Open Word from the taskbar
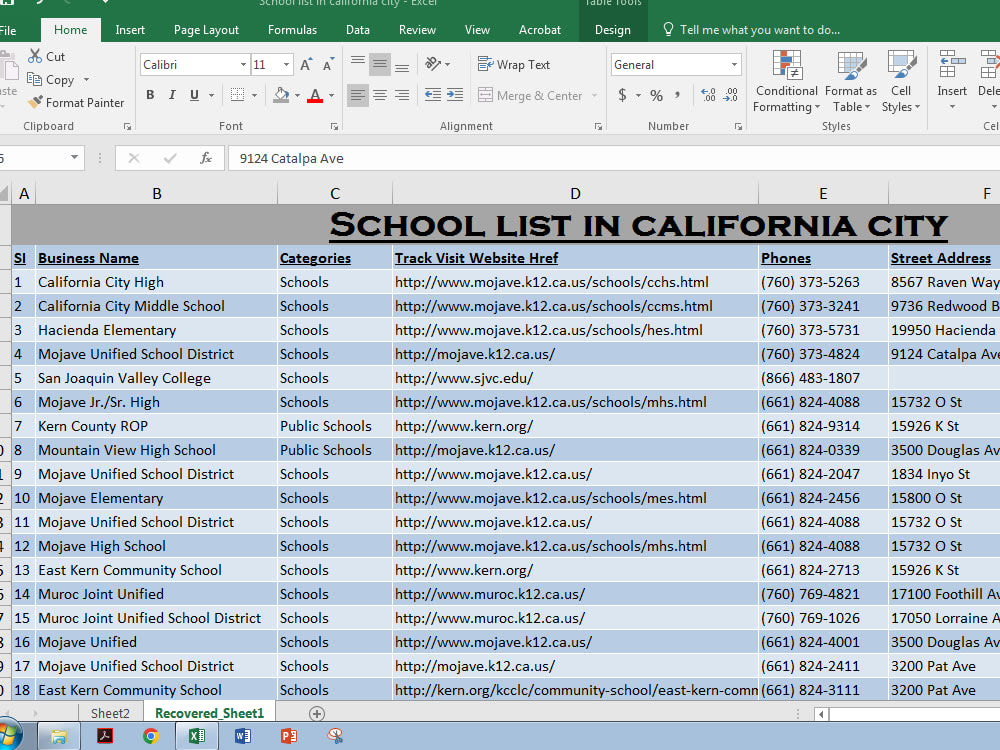 pos(243,736)
